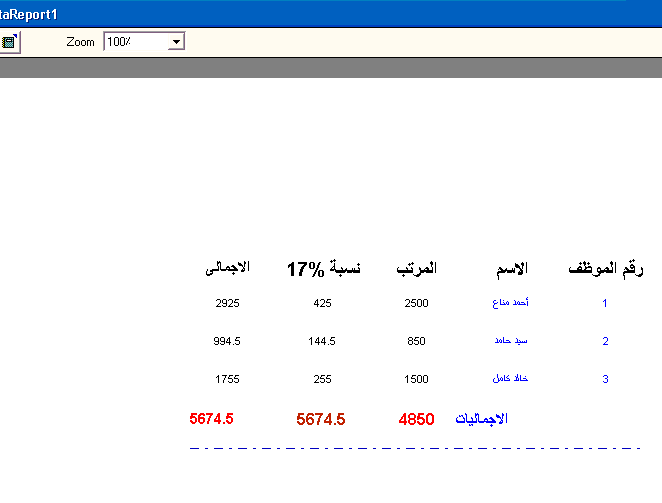
Task: Click the Zoom label in toolbar
Action: tap(80, 42)
